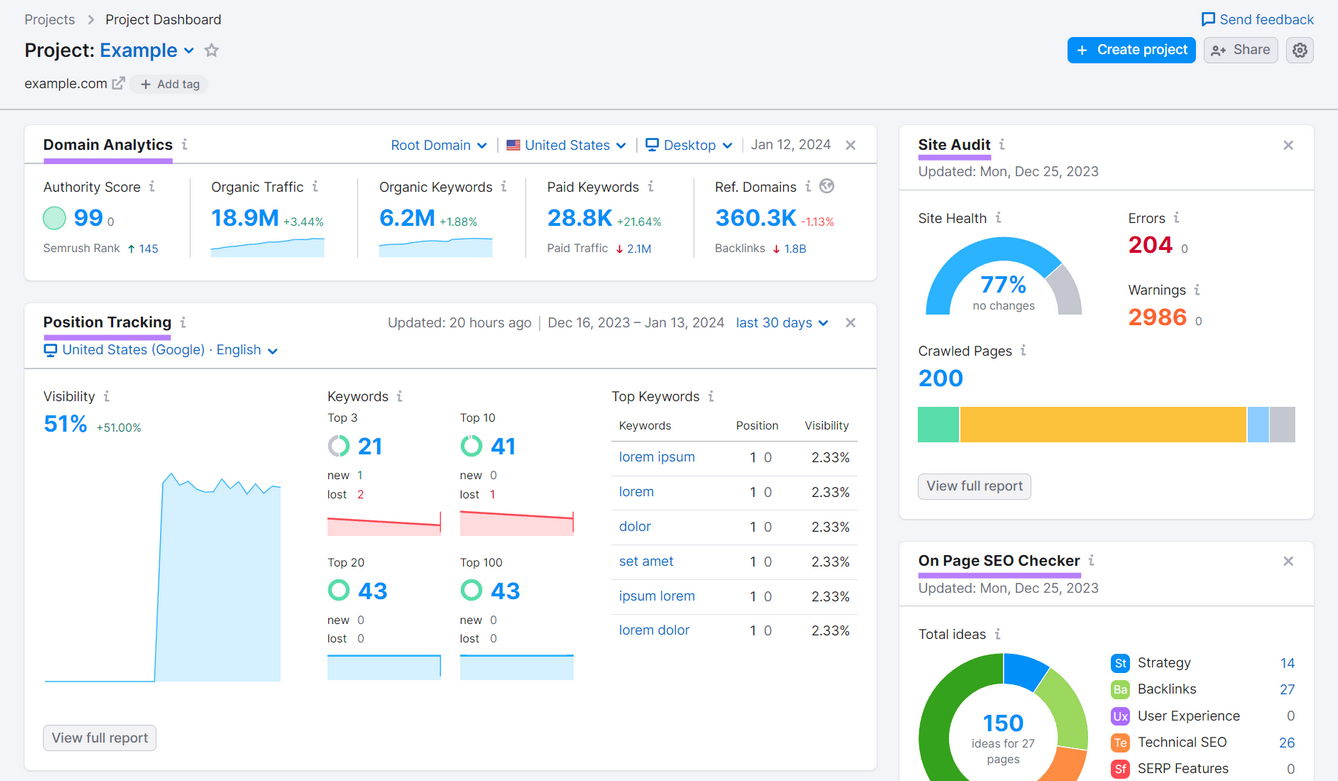Click Send feedback link
This screenshot has width=1338, height=781.
(1257, 19)
